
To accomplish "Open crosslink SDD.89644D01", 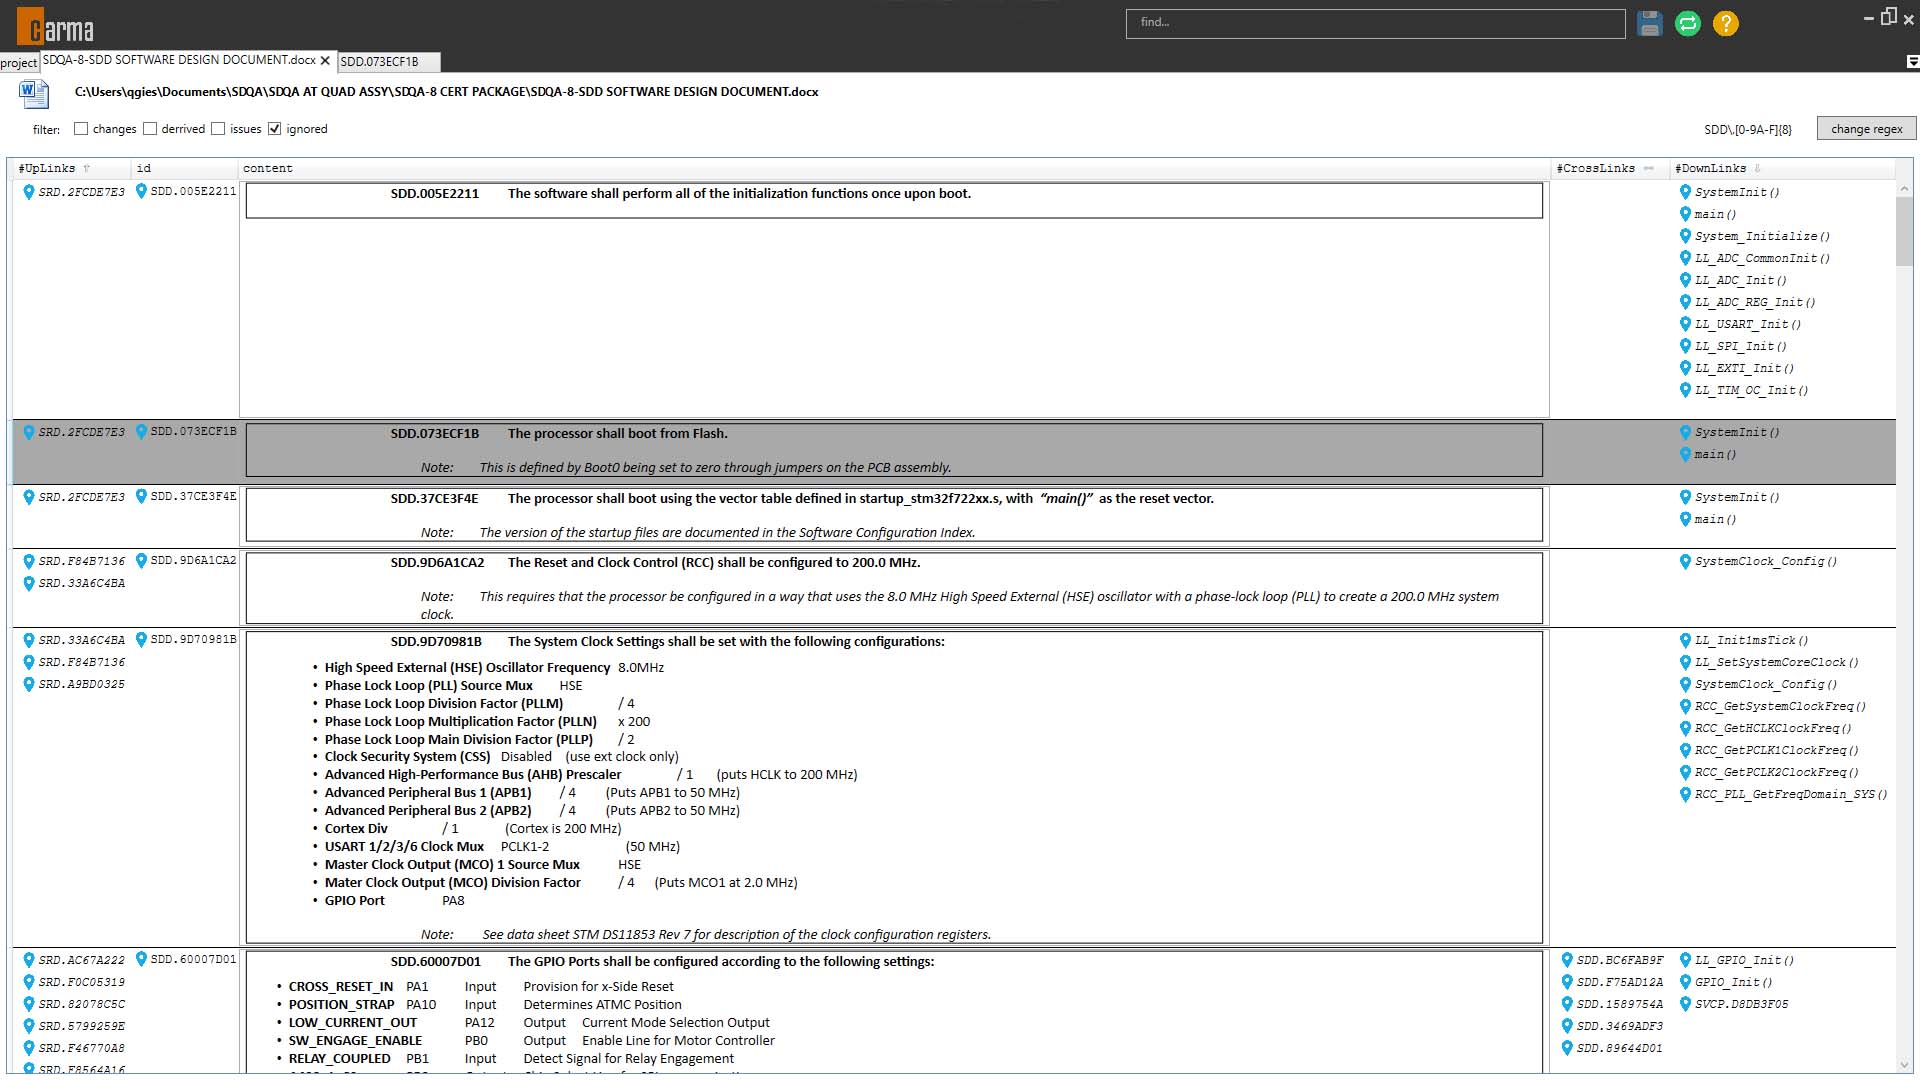I will (x=1620, y=1048).
